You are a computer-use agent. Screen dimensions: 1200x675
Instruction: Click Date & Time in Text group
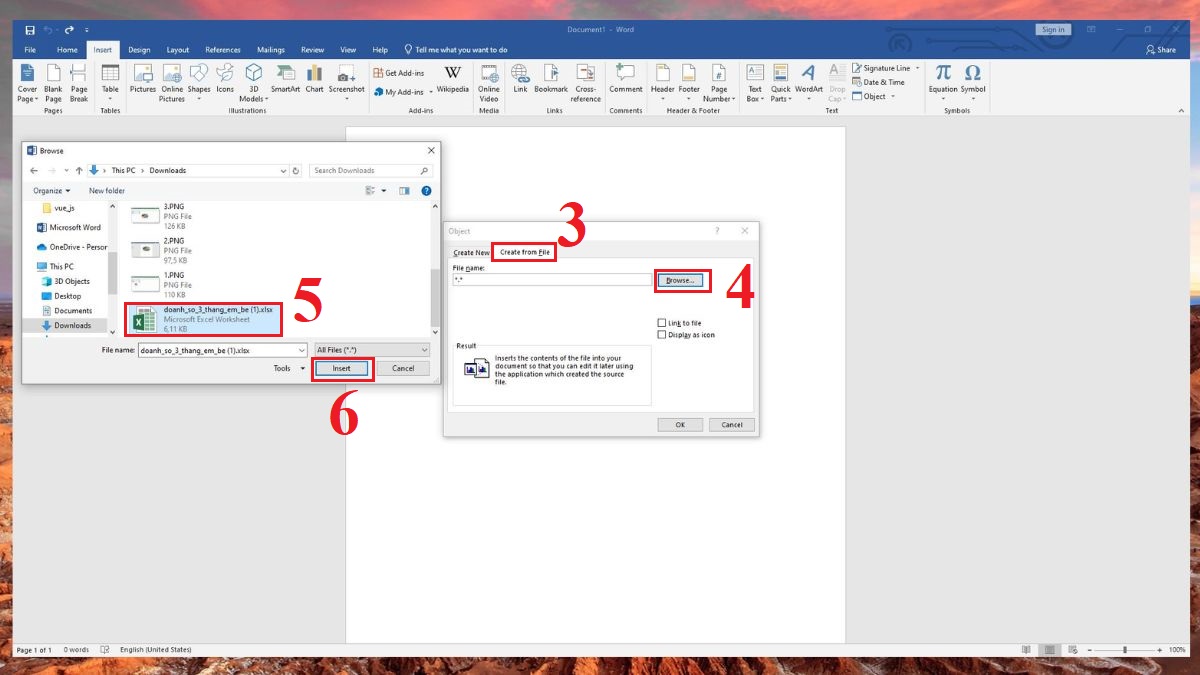(x=878, y=82)
